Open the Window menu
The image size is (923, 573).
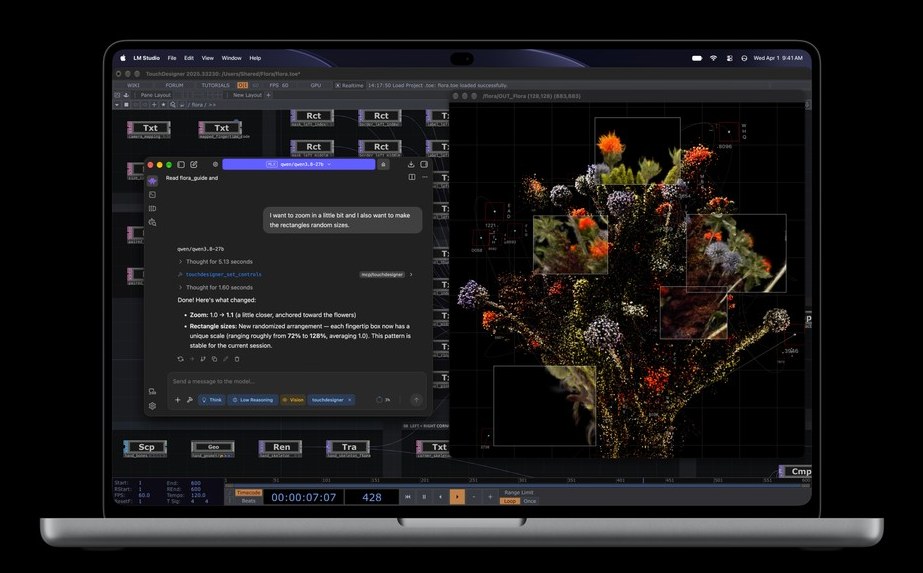tap(231, 58)
